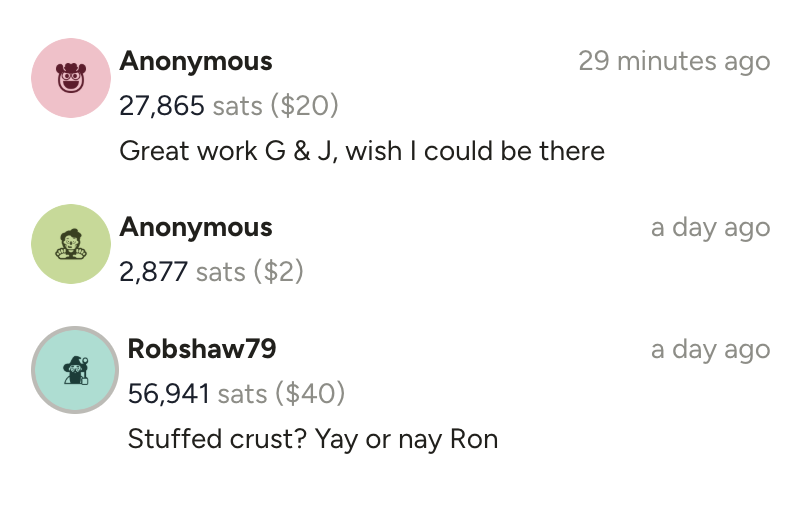This screenshot has height=514, width=796.
Task: Select the "Great work G & J" comment
Action: tap(362, 151)
